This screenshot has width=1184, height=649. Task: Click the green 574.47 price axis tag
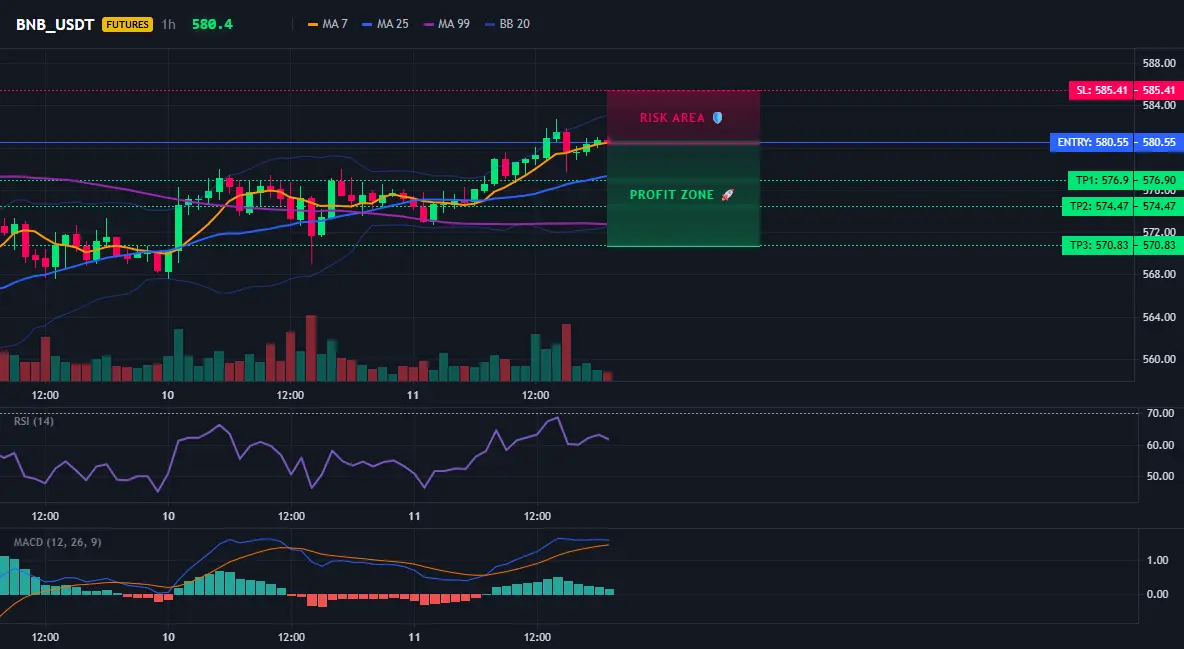pyautogui.click(x=1159, y=206)
